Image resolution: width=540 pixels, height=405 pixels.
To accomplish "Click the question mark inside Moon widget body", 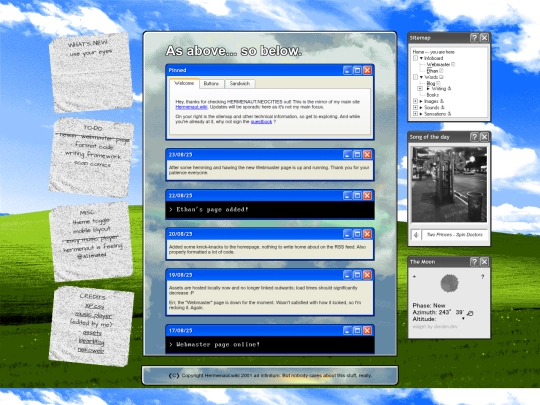I will click(x=482, y=277).
